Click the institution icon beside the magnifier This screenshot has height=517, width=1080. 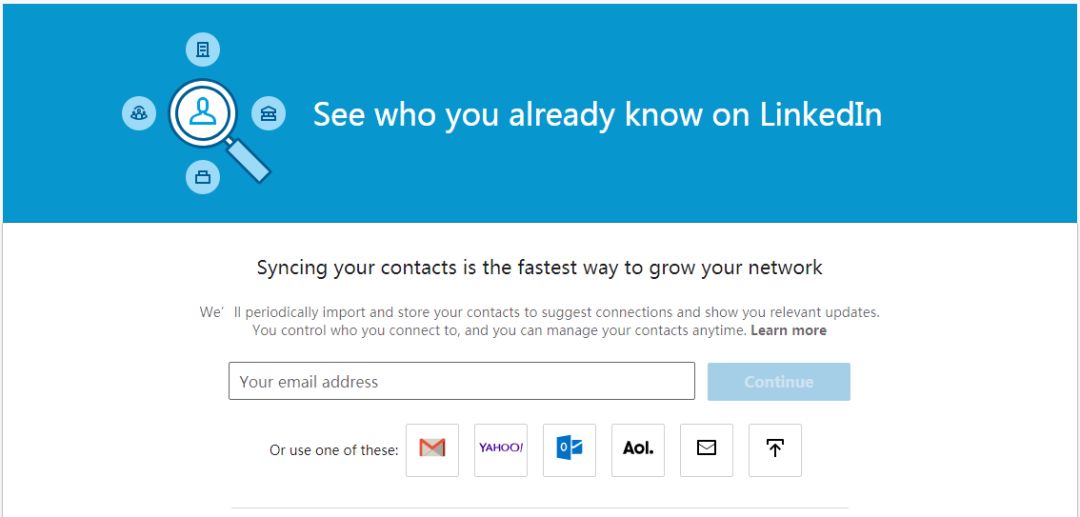pyautogui.click(x=268, y=114)
